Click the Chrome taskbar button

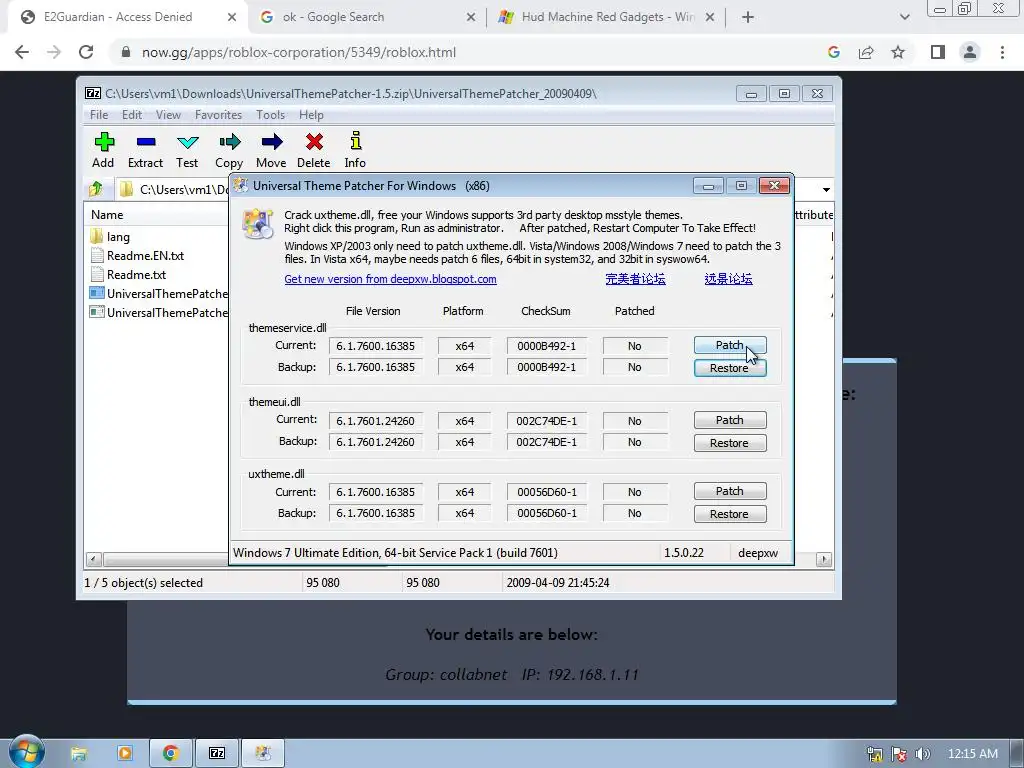coord(170,754)
